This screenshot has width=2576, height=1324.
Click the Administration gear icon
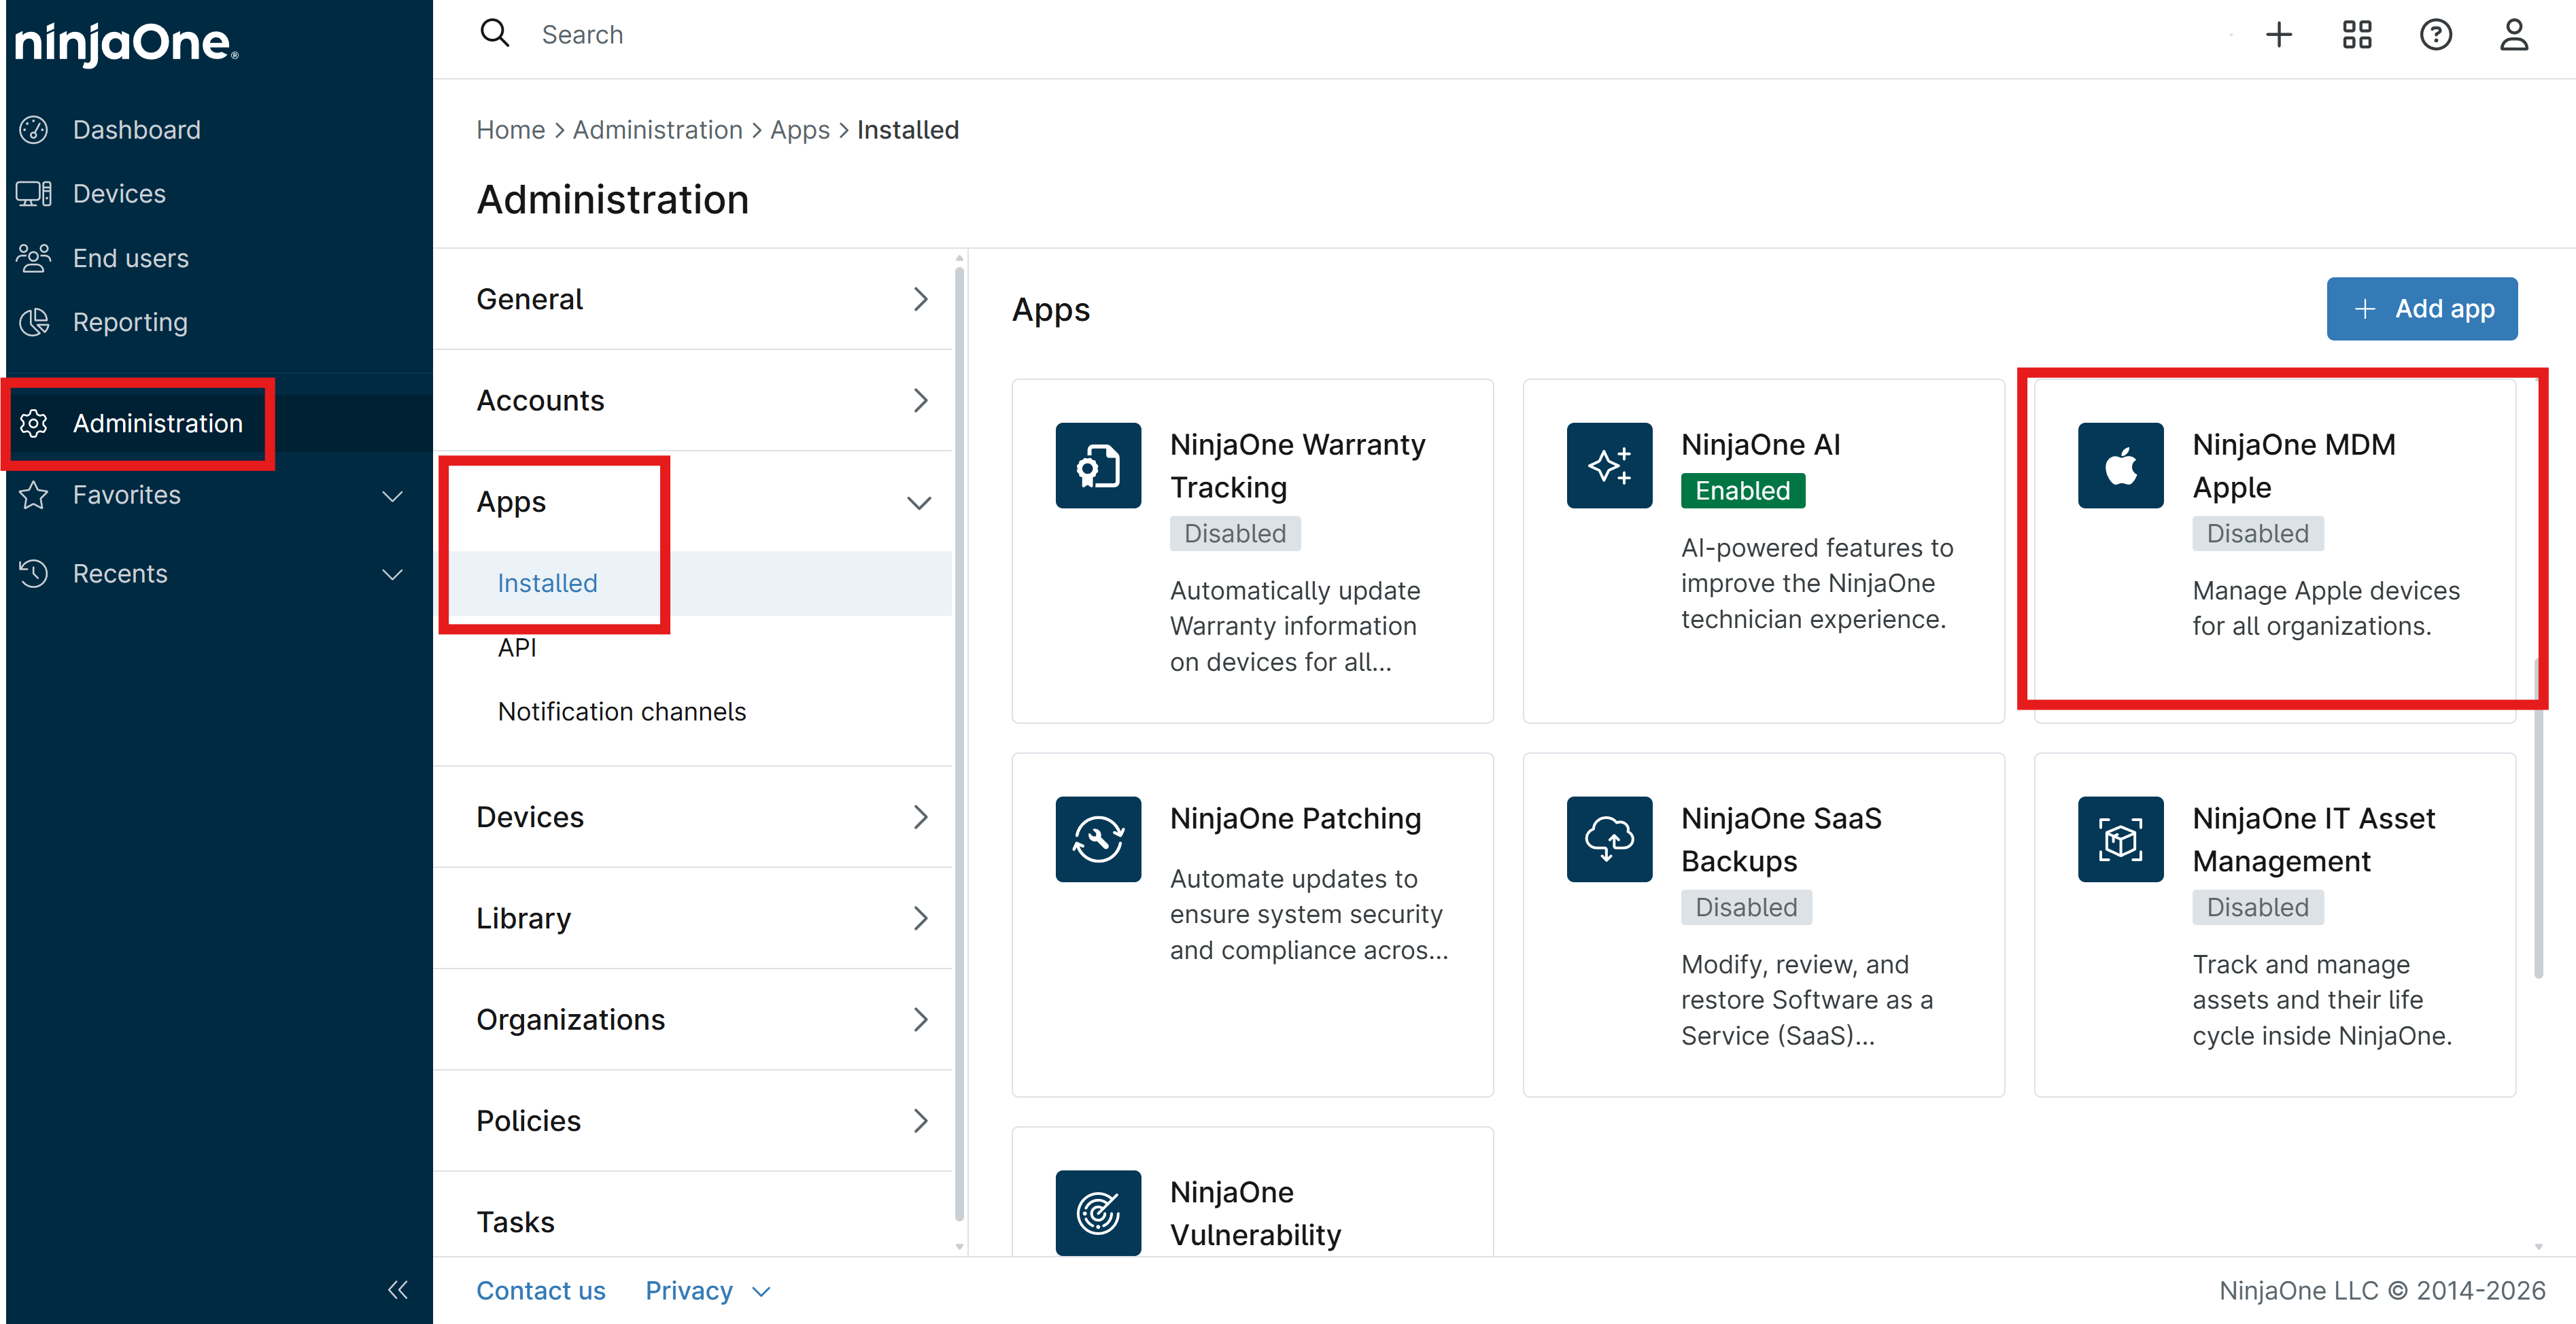point(34,423)
